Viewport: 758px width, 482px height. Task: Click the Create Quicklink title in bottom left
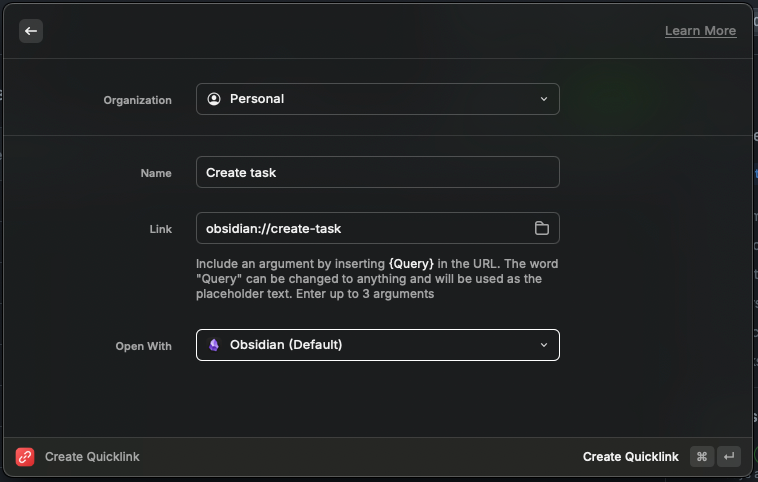(92, 457)
